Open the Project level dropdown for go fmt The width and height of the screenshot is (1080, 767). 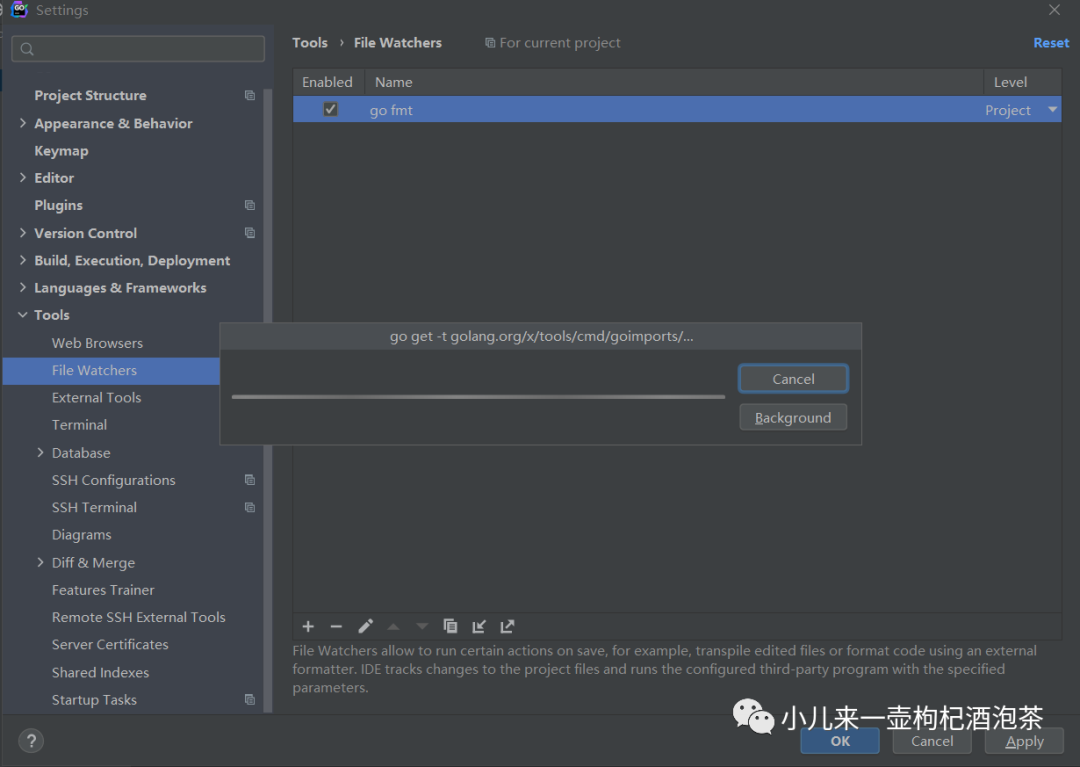coord(1052,109)
